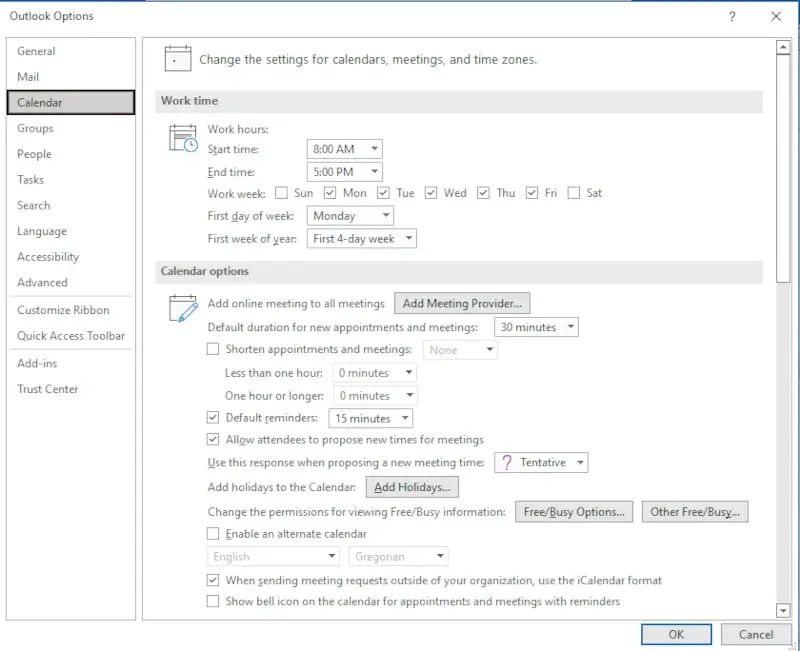
Task: Click the calendar icon beside the settings header
Action: tap(178, 58)
